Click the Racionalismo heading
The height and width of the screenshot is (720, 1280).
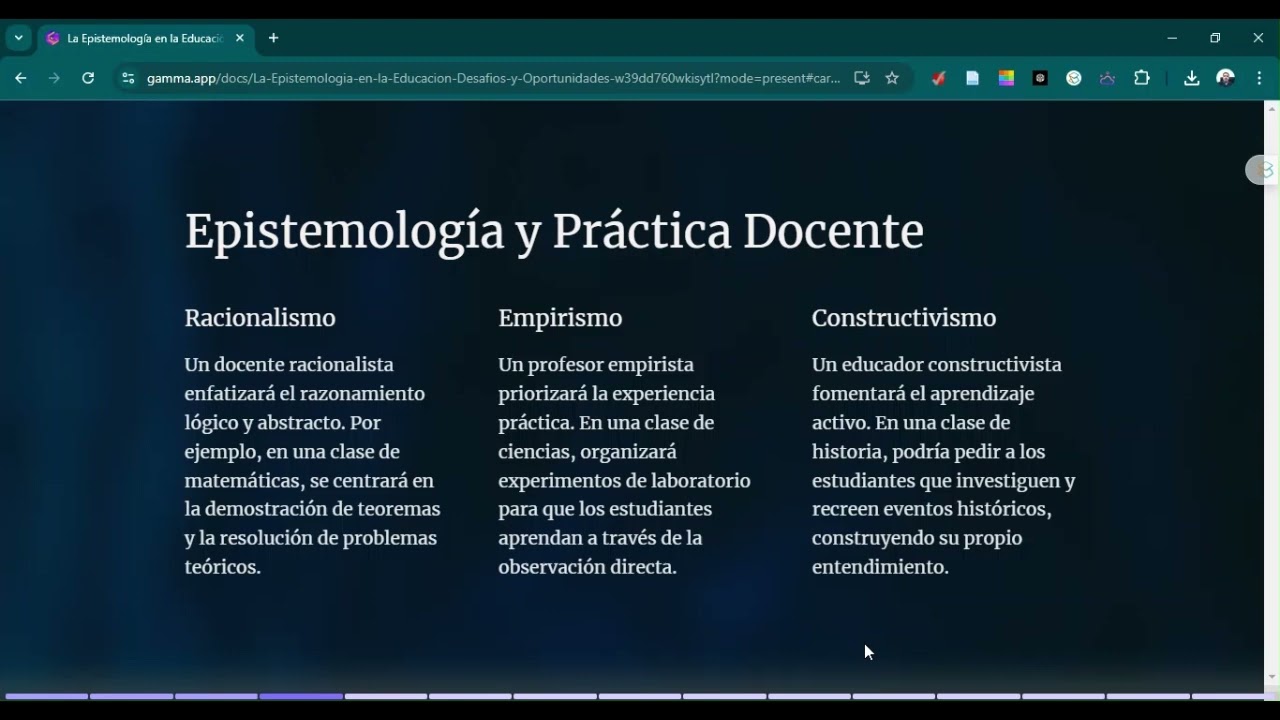260,318
